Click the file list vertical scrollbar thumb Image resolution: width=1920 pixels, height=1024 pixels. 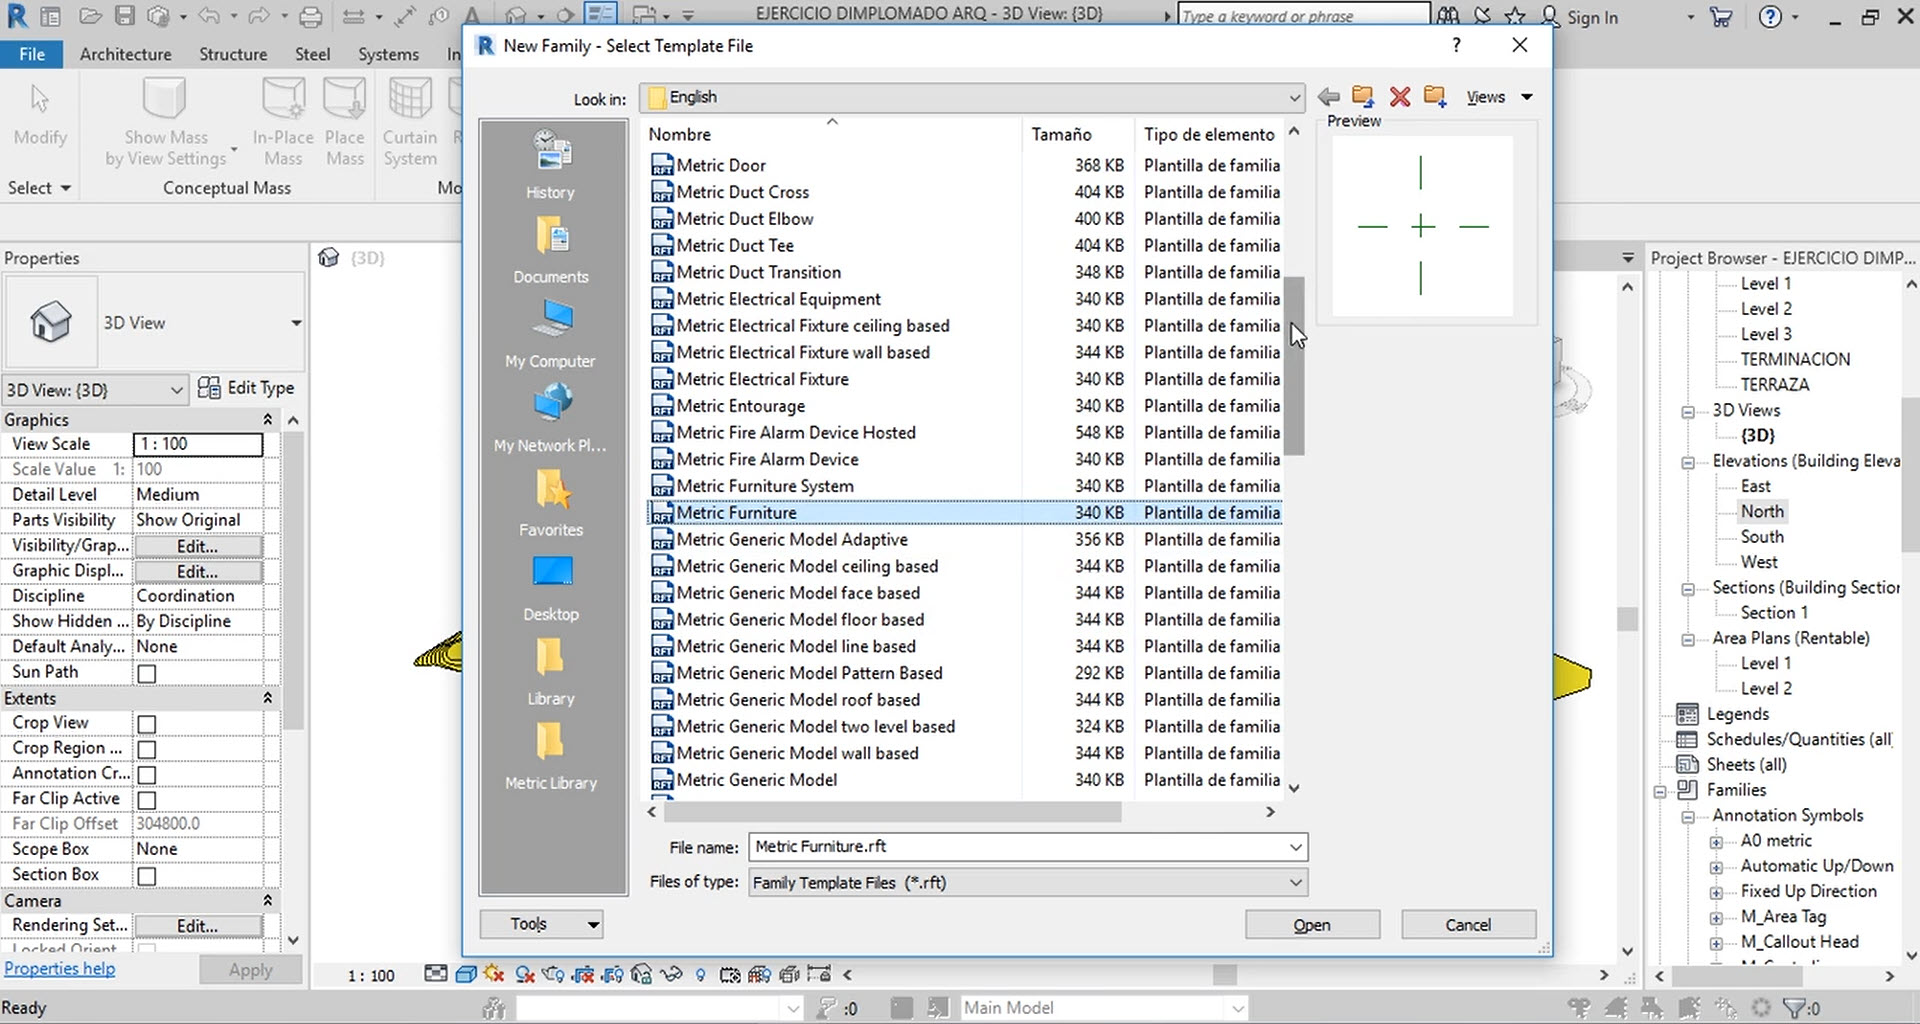1294,366
